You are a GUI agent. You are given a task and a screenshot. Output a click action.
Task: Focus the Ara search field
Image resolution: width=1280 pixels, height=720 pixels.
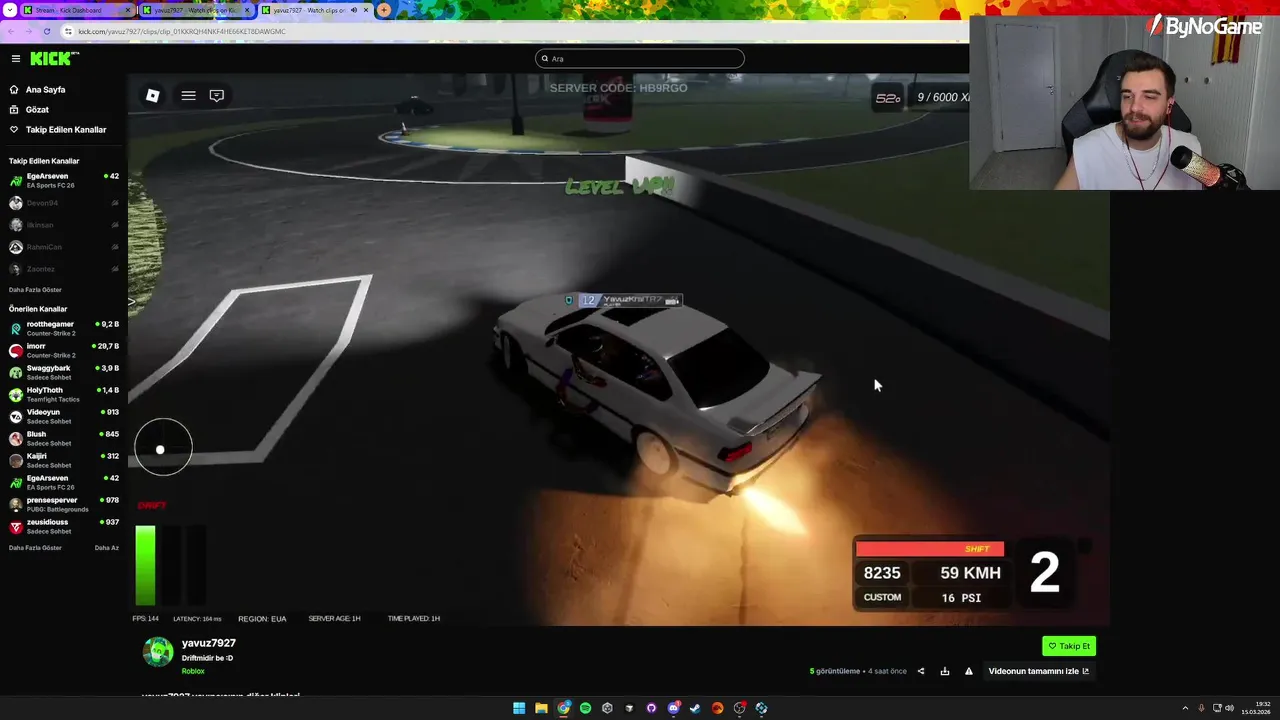(x=640, y=58)
